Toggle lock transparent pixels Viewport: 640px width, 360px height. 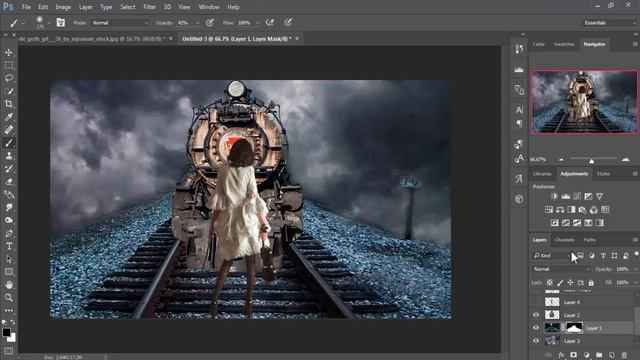tap(550, 282)
